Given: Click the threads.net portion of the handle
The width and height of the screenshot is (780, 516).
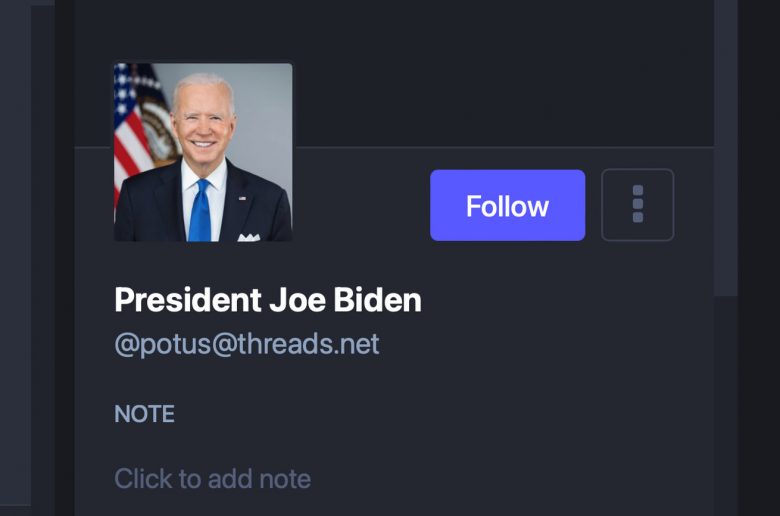Looking at the screenshot, I should pos(308,344).
